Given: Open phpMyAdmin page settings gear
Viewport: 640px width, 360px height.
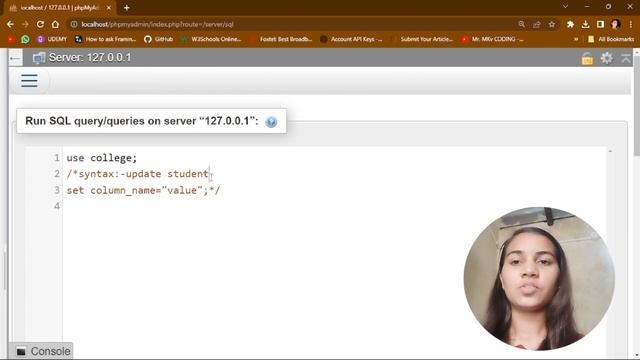Looking at the screenshot, I should (607, 58).
